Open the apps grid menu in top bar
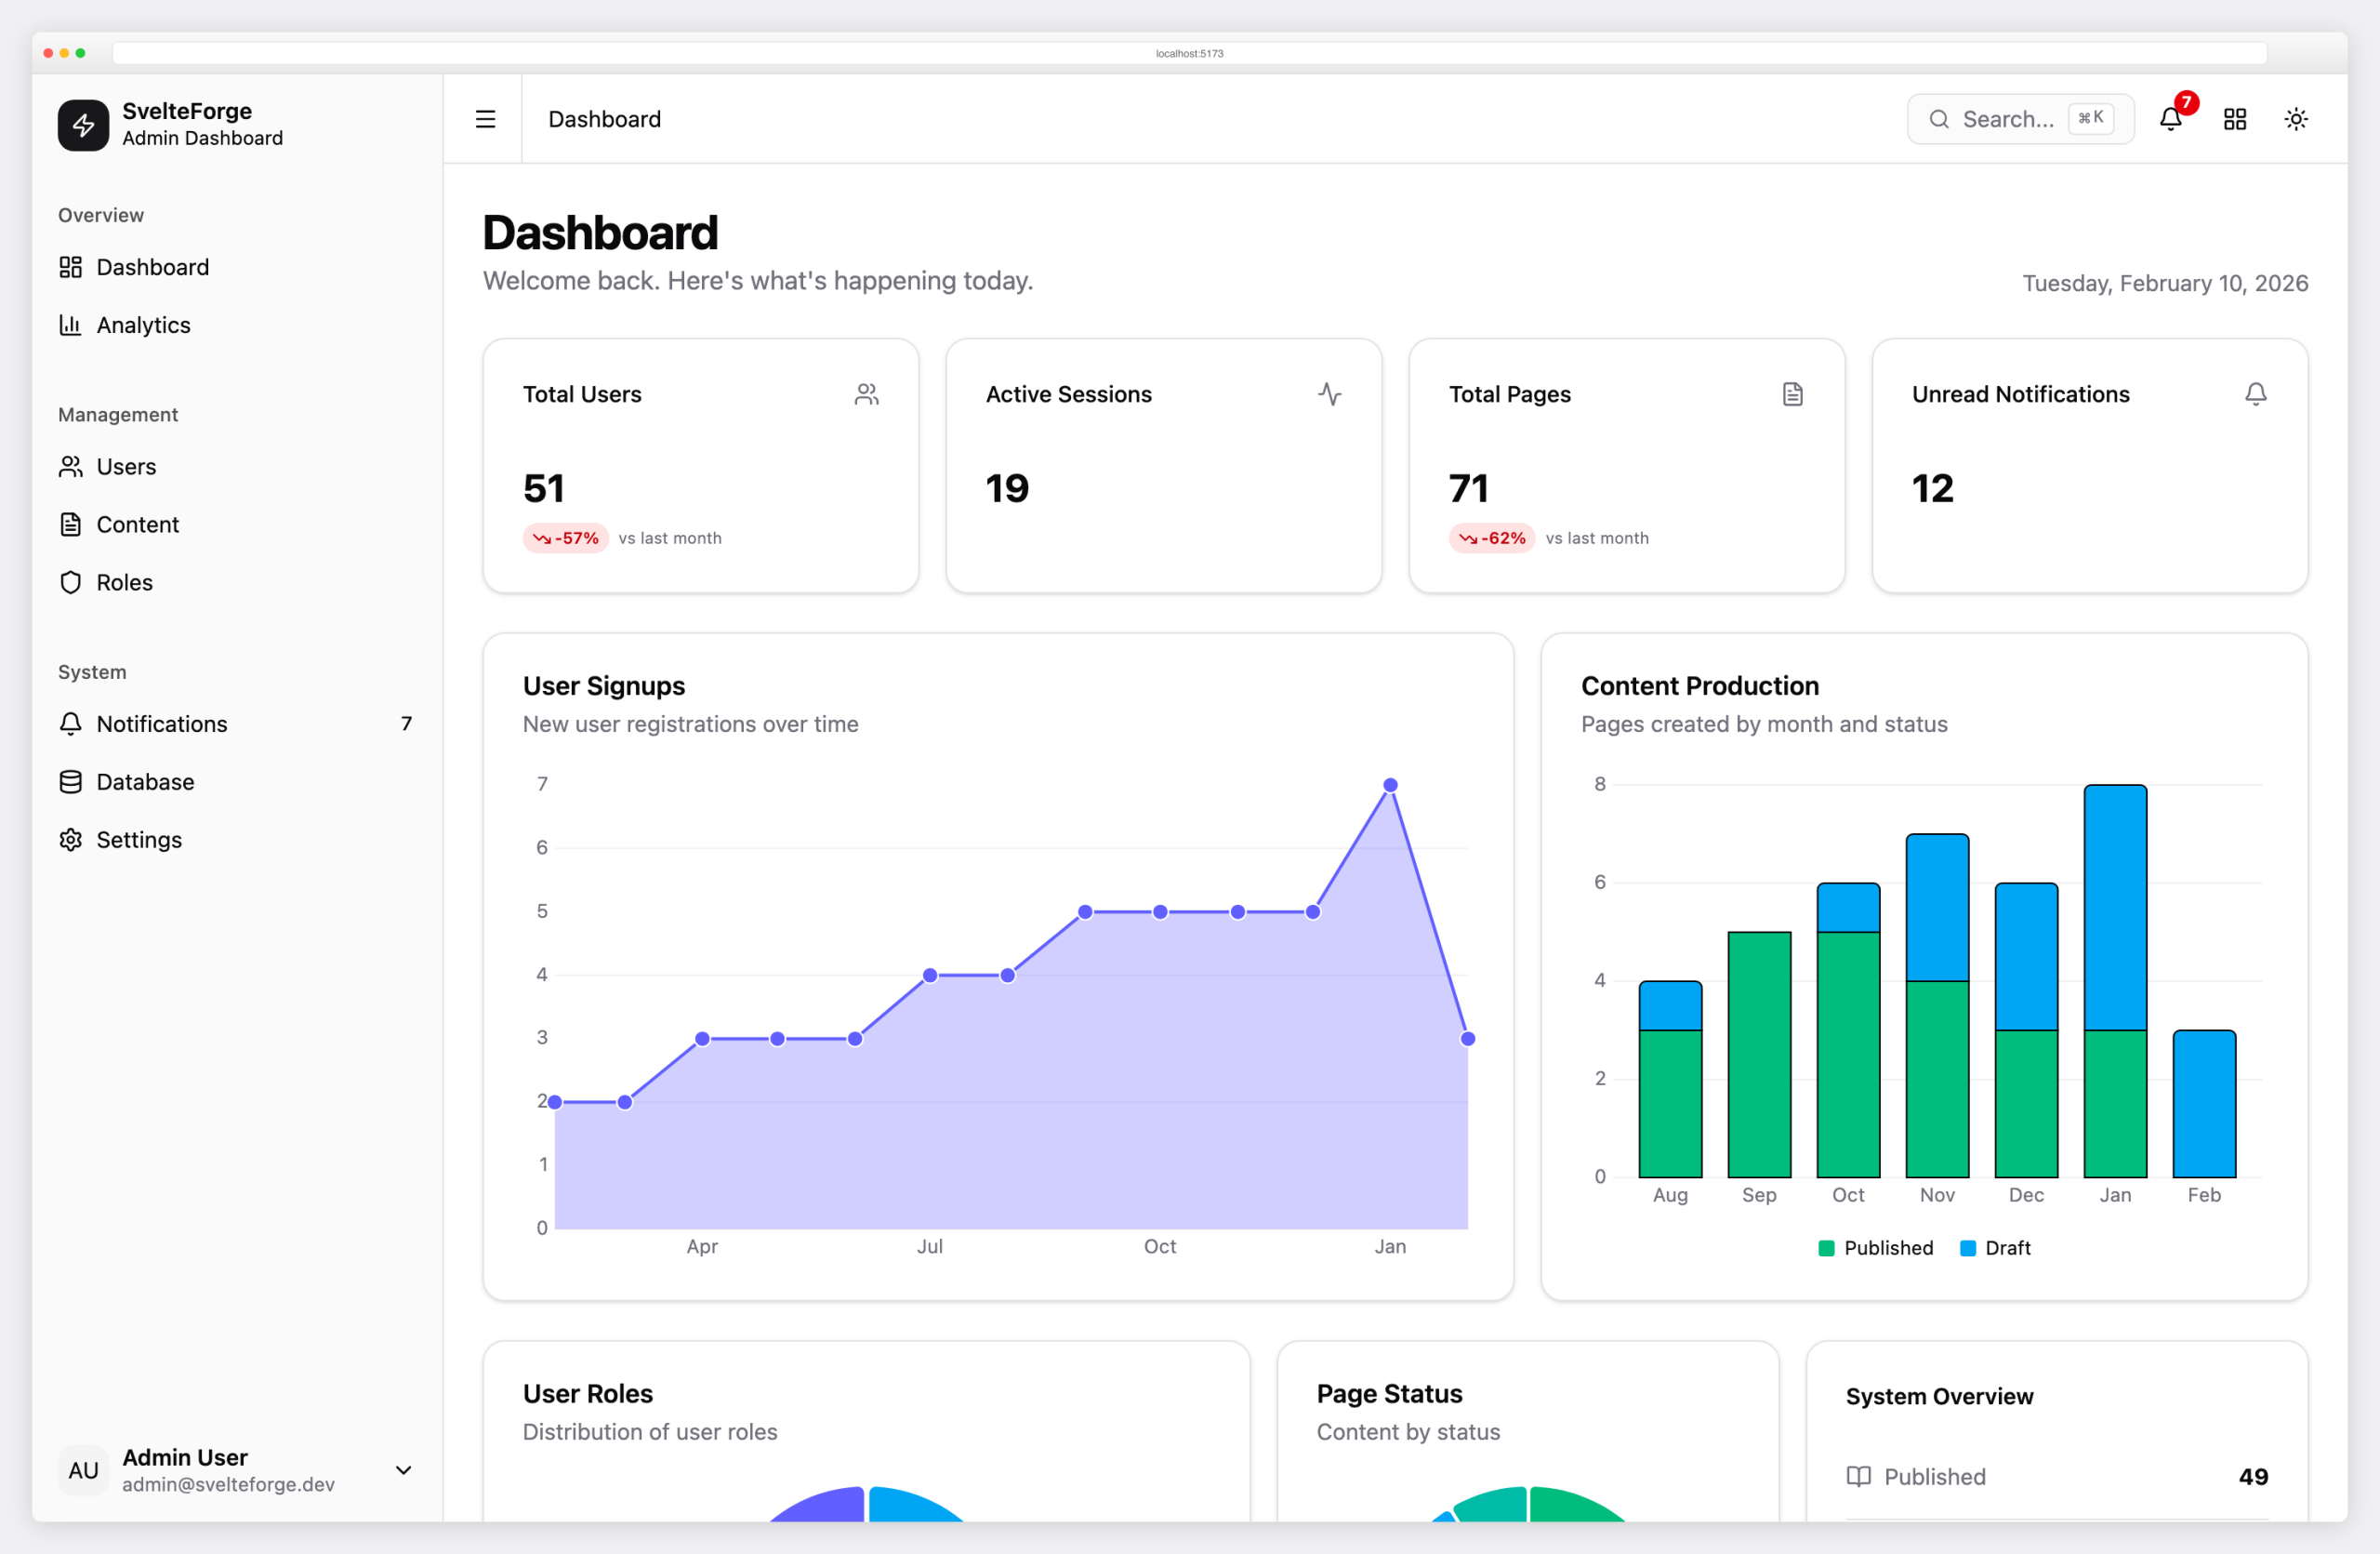 tap(2235, 118)
